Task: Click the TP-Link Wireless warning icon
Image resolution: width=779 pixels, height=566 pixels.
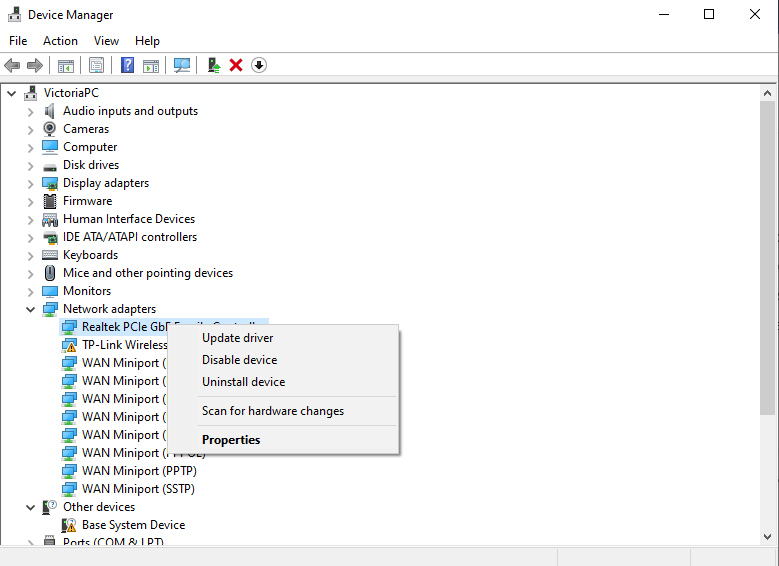Action: point(69,345)
